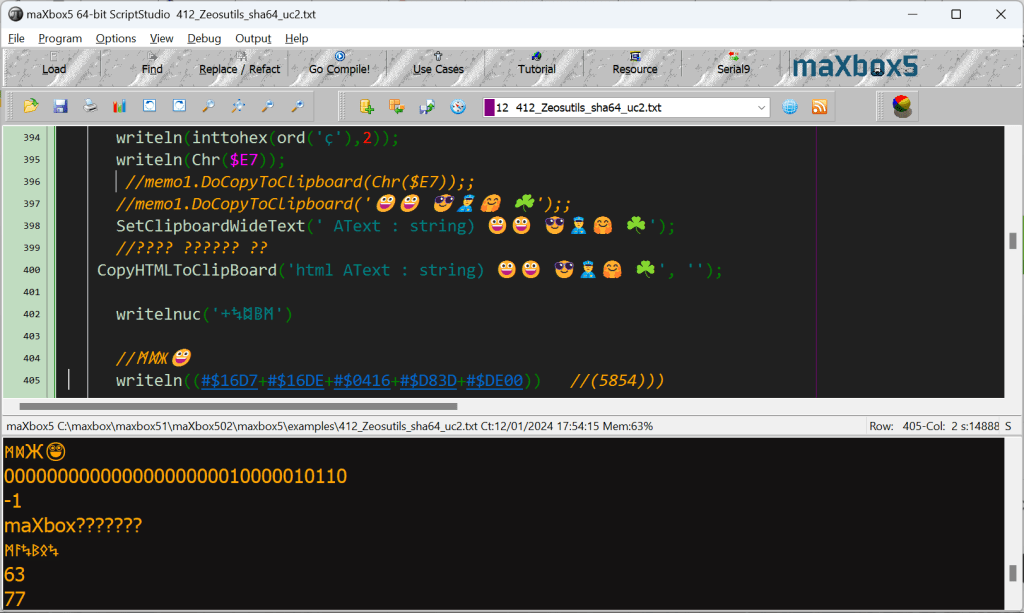Screen dimensions: 1024x613
Task: Click the printer icon in toolbar
Action: coord(90,107)
